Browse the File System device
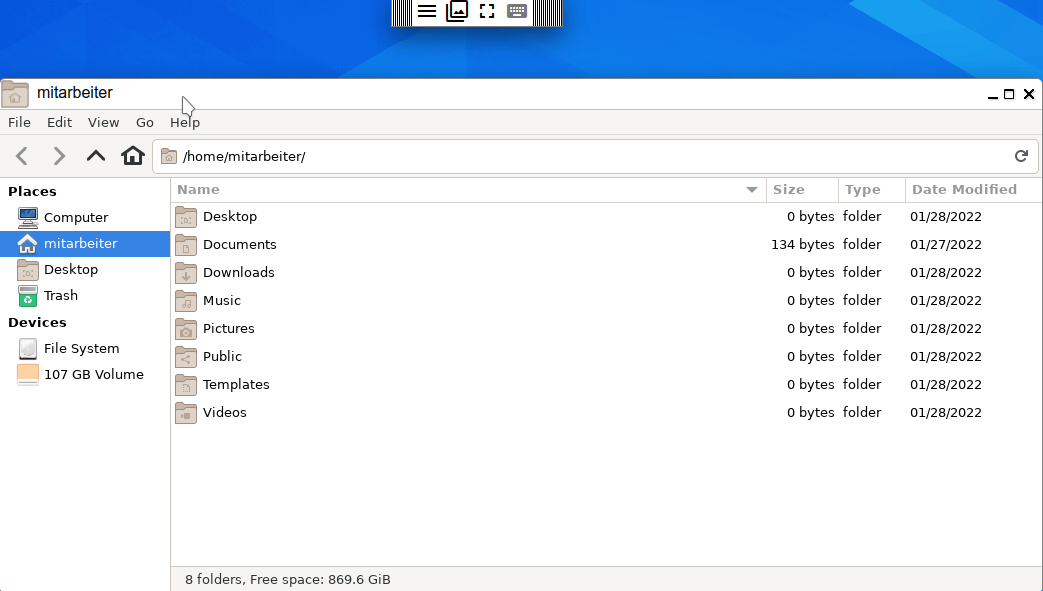 coord(83,348)
